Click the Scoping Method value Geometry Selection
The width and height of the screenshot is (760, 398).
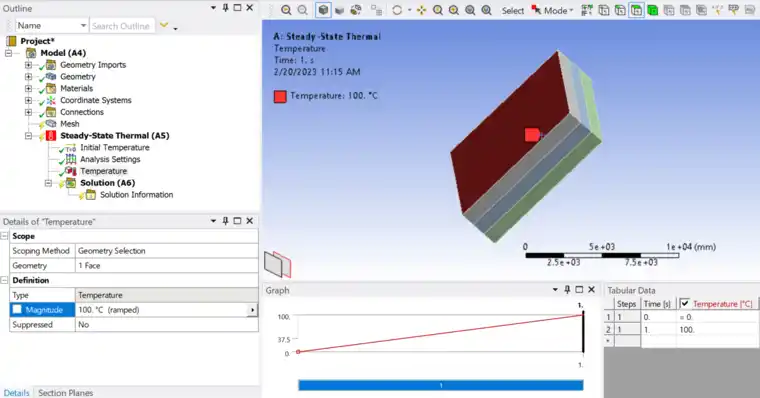pyautogui.click(x=166, y=251)
